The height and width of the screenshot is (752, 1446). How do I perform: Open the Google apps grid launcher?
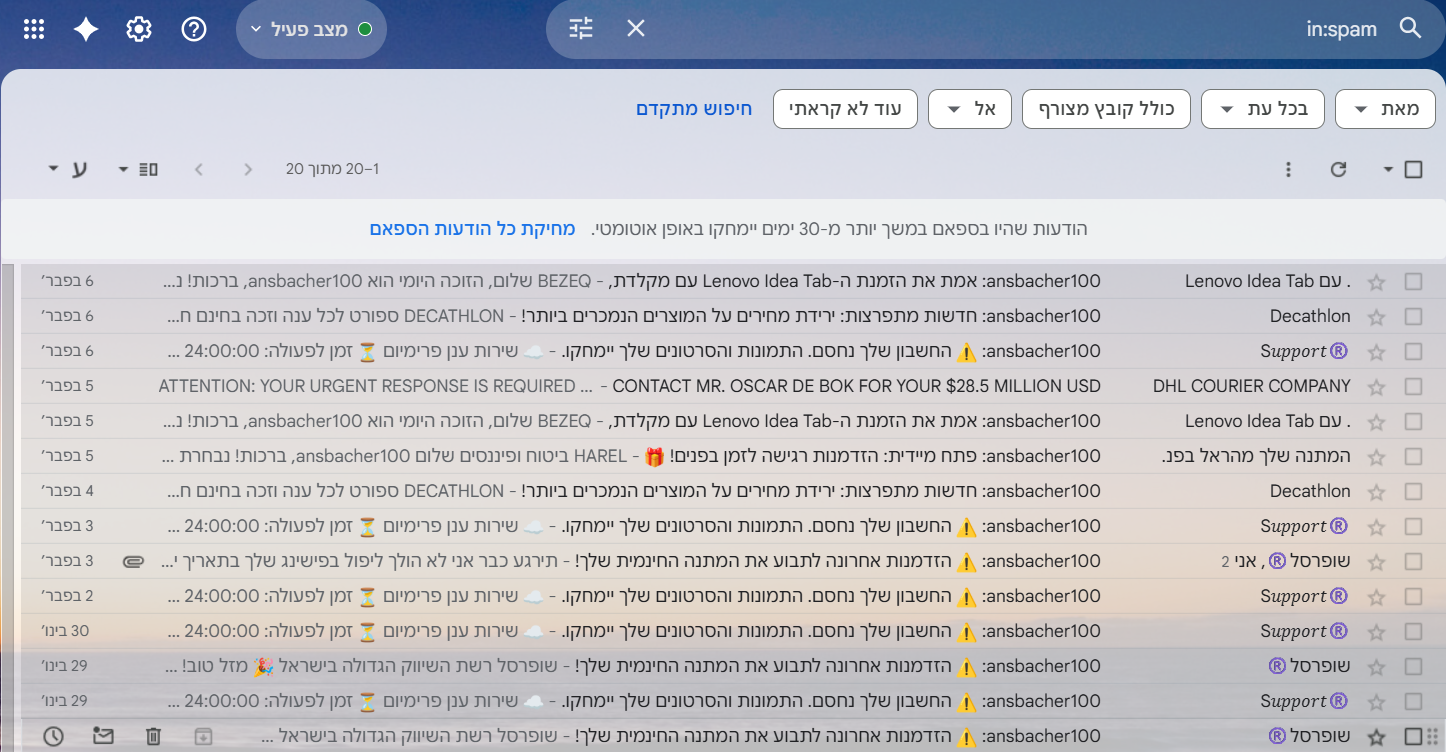[34, 29]
